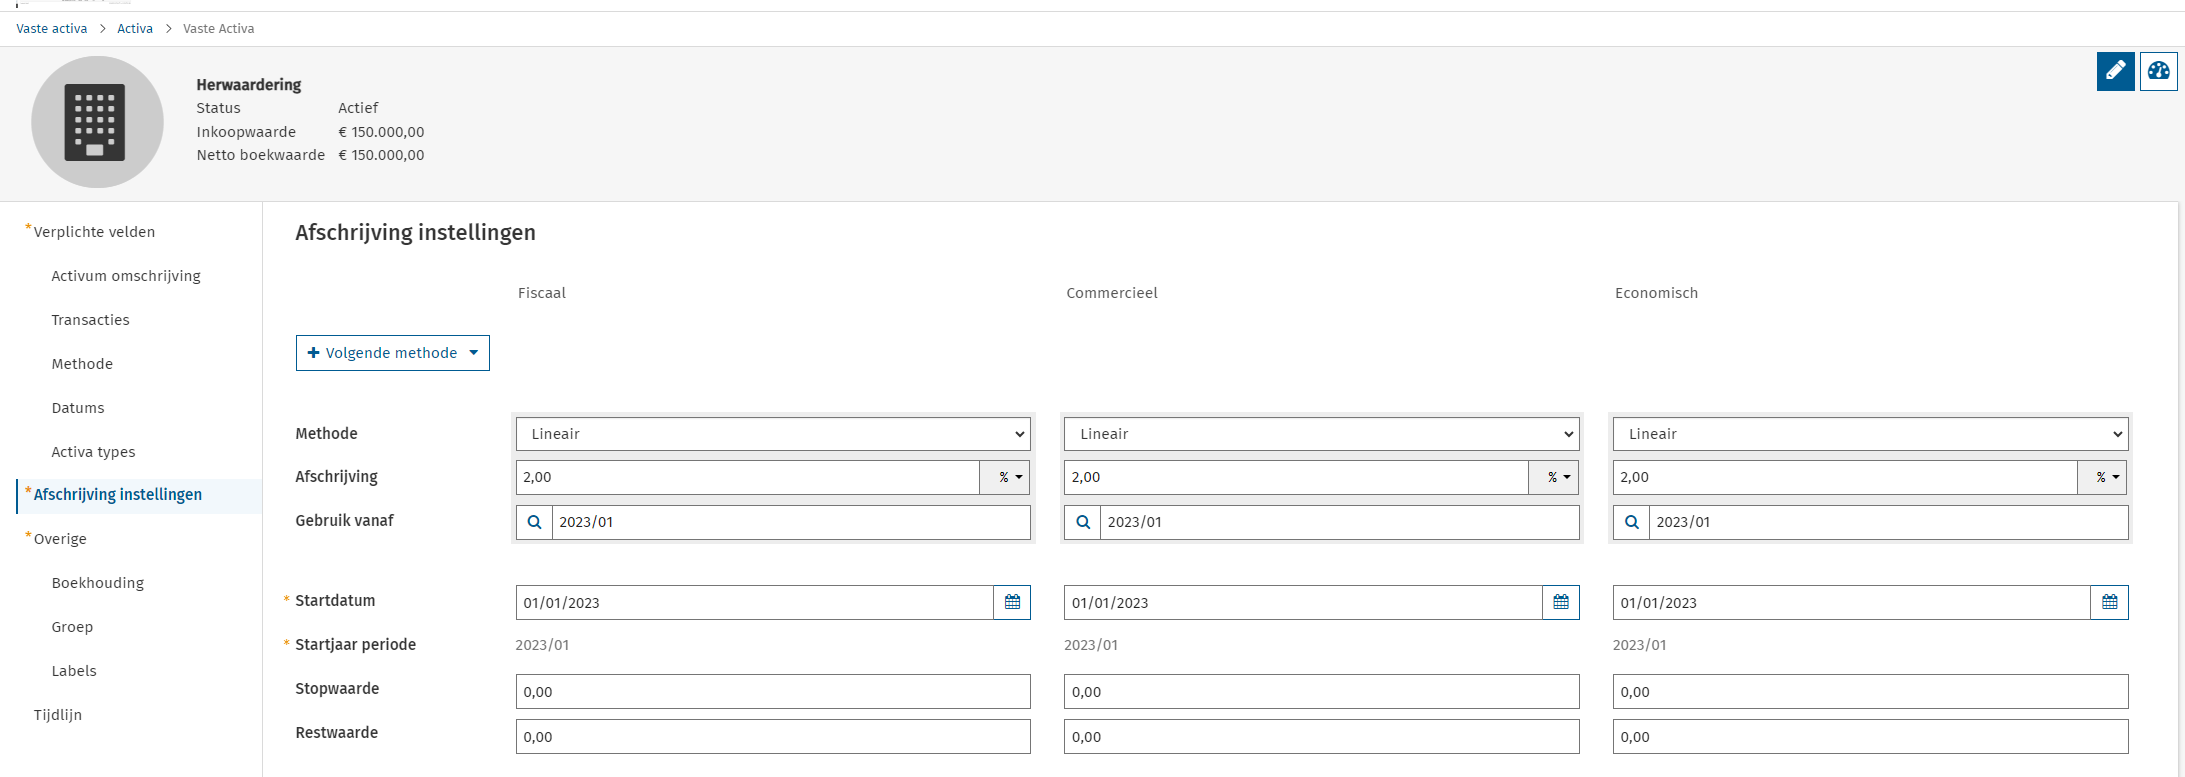
Task: Expand the Commercieel Methode dropdown
Action: point(1321,434)
